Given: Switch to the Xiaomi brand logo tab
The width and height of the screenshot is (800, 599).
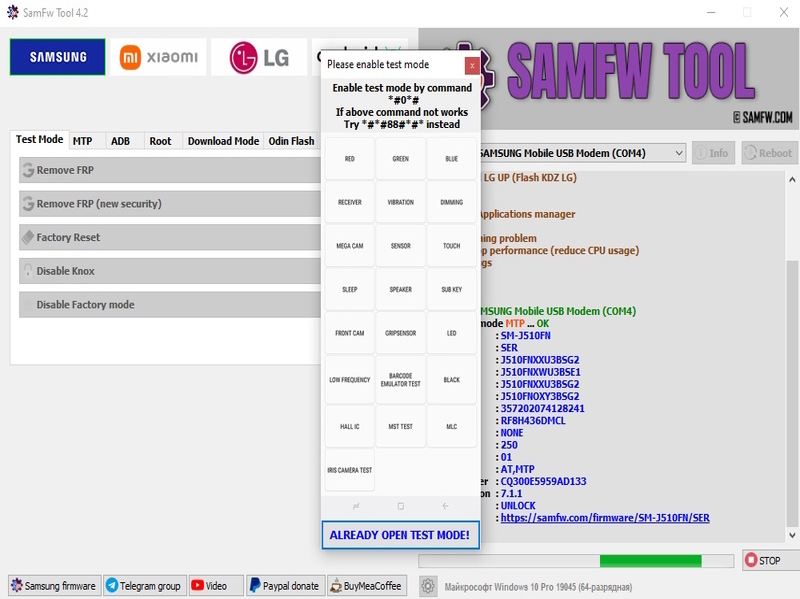Looking at the screenshot, I should click(x=159, y=57).
